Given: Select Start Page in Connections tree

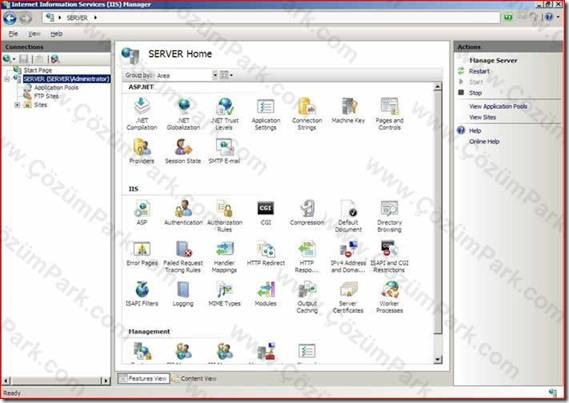Looking at the screenshot, I should tap(38, 70).
